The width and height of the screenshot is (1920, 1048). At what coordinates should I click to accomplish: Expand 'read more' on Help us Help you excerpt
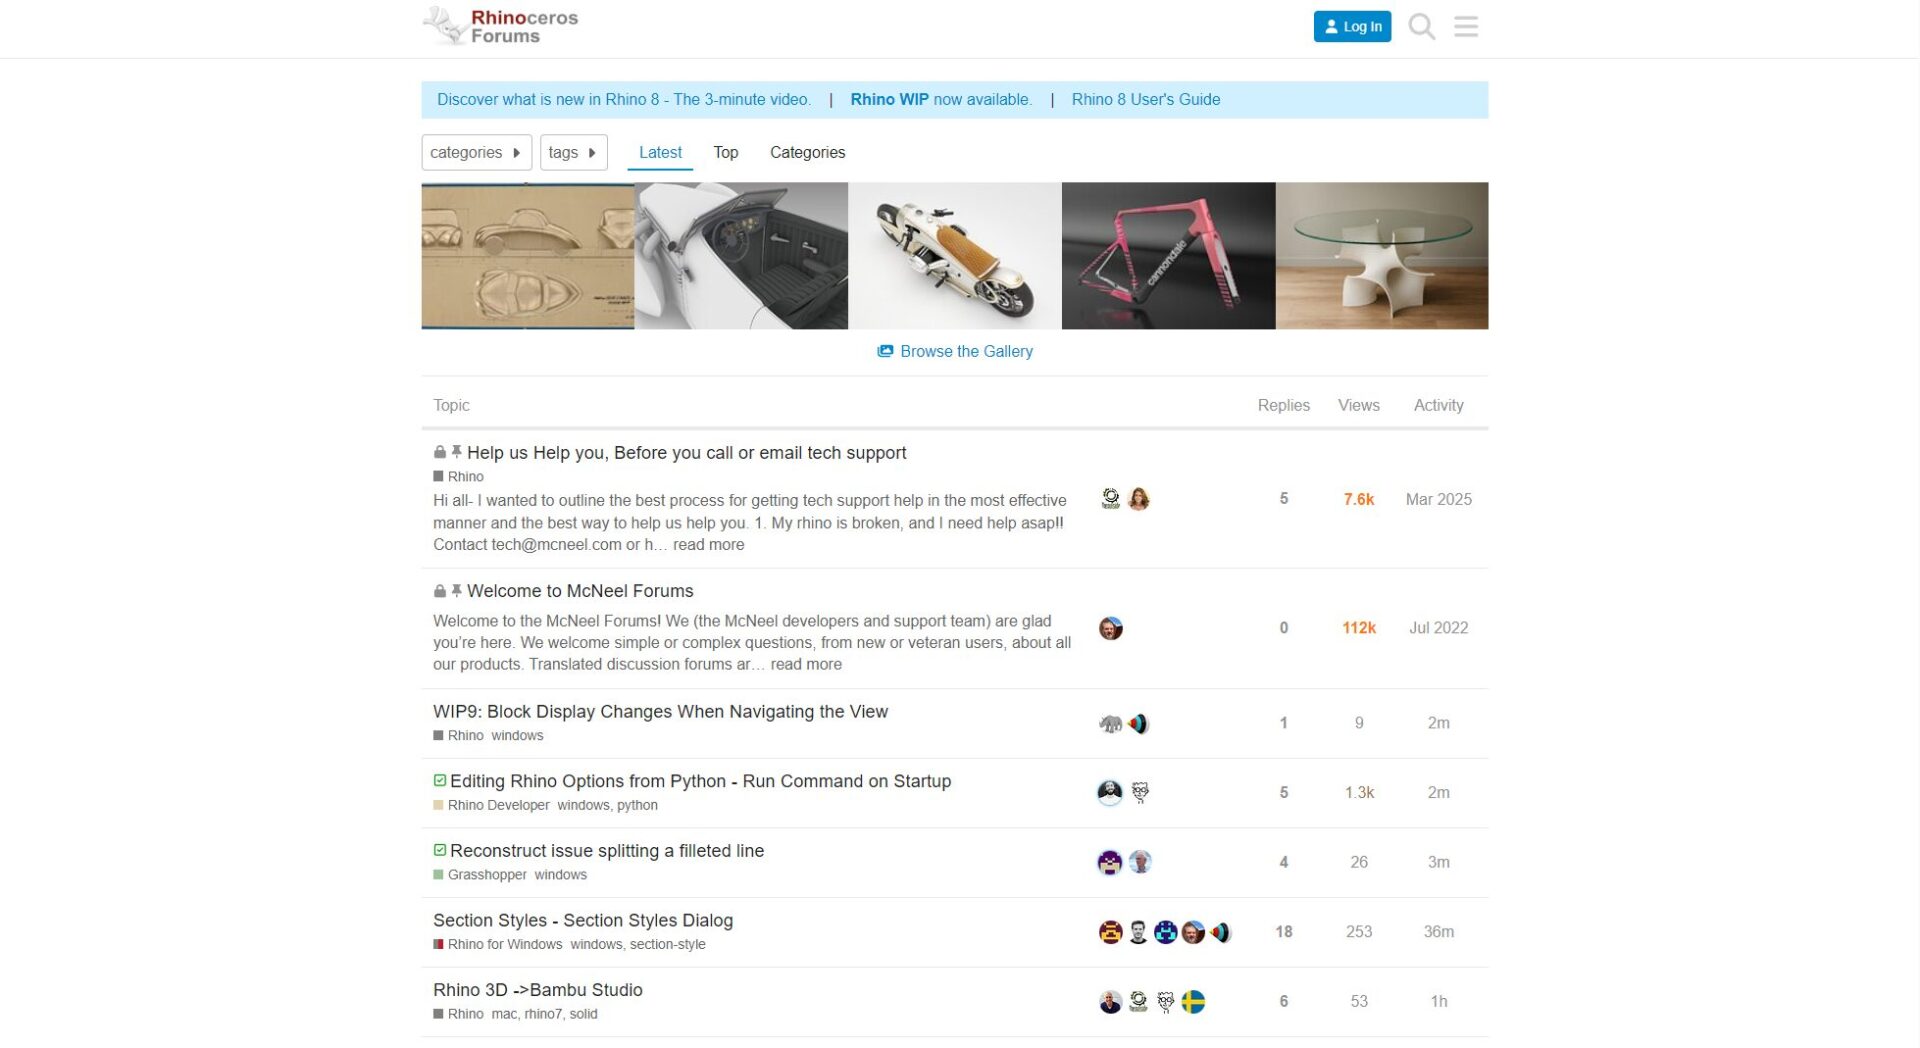[x=708, y=545]
